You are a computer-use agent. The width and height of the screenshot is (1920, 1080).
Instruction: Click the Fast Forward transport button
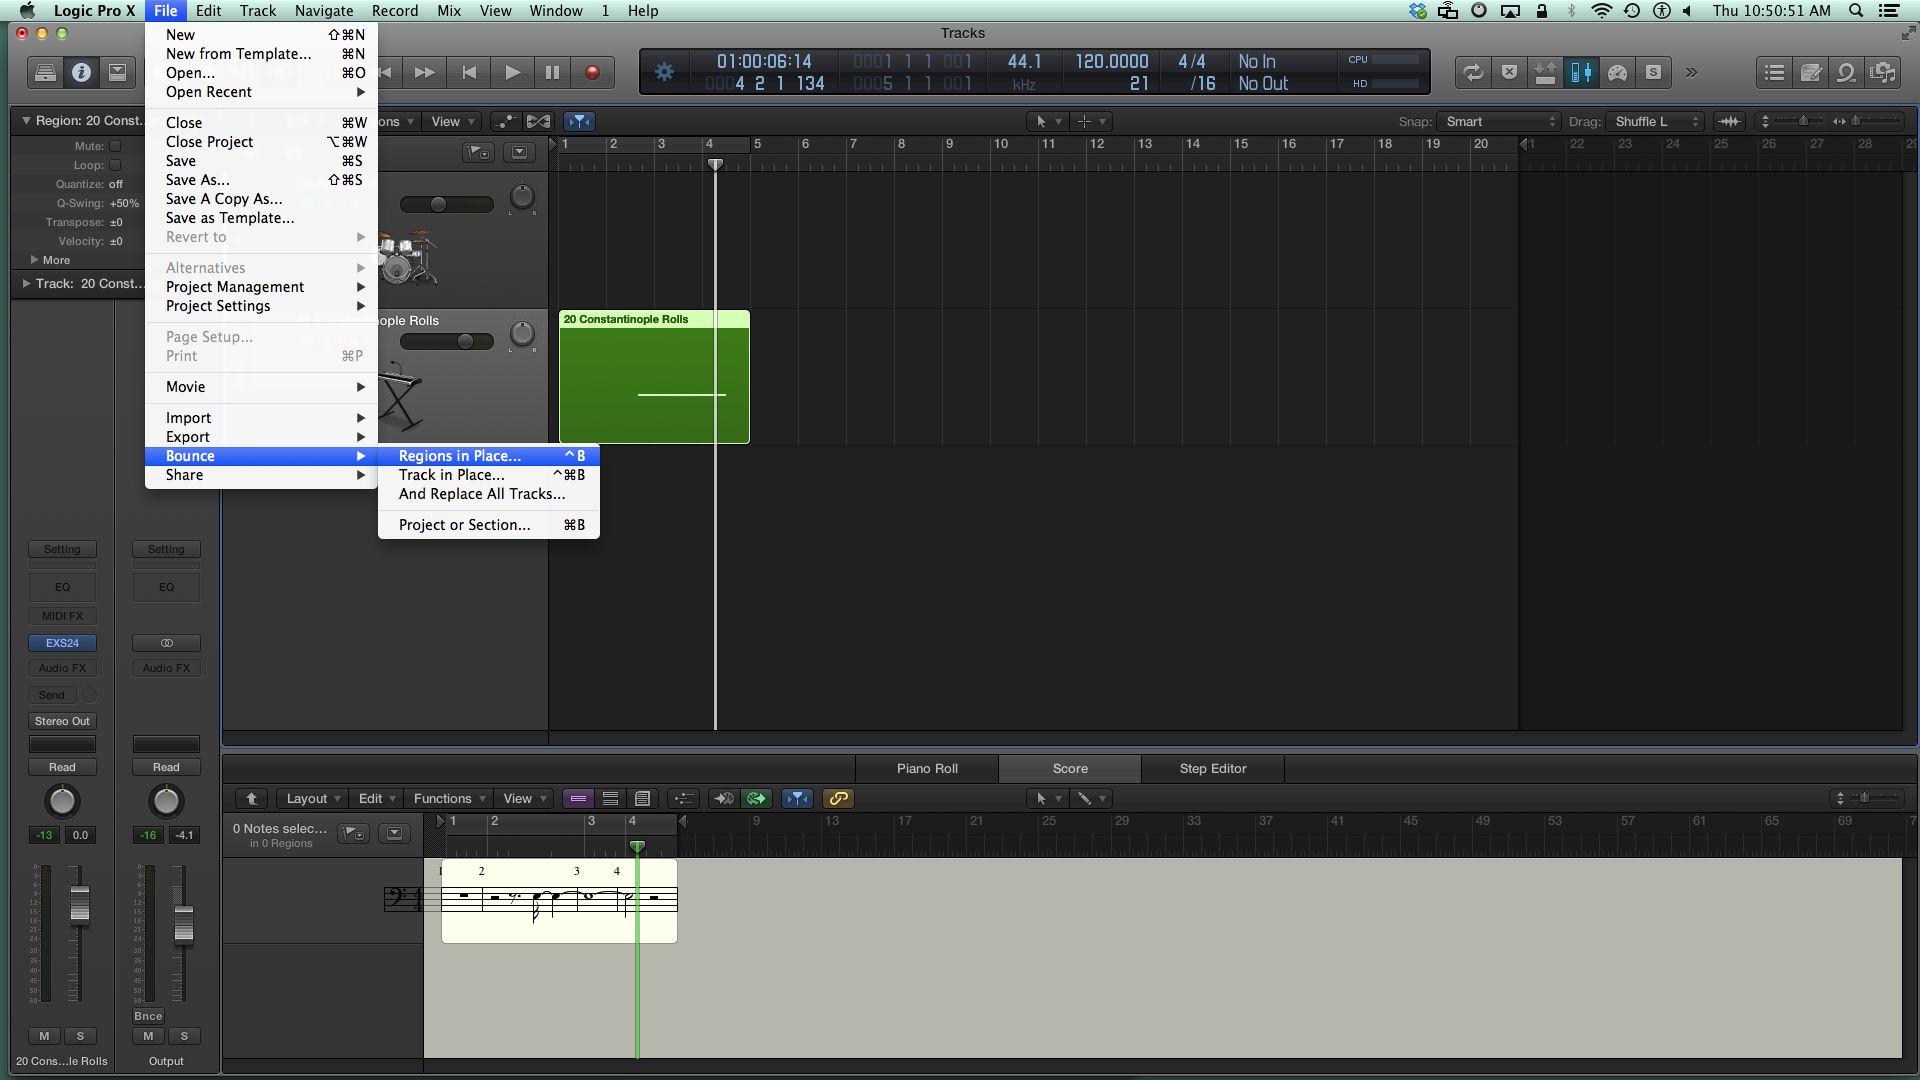pos(424,72)
